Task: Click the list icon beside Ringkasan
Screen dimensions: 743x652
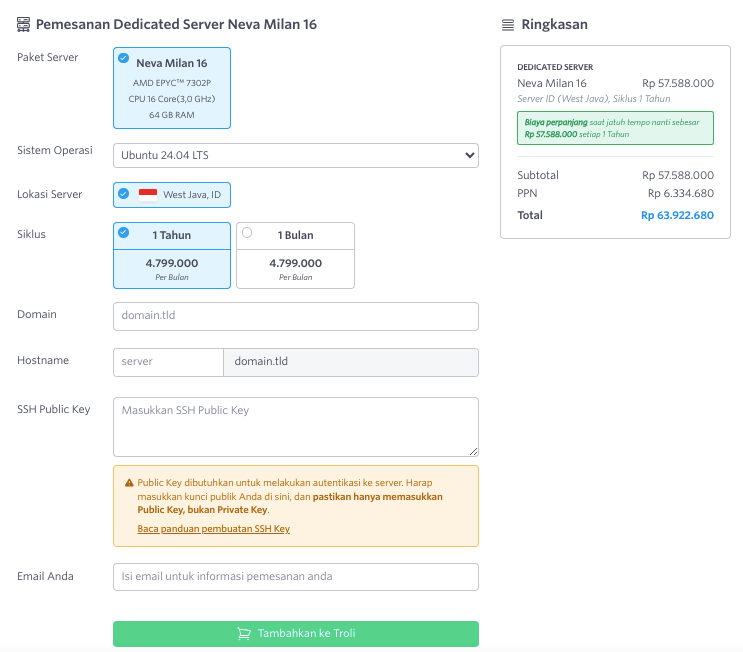Action: [508, 24]
